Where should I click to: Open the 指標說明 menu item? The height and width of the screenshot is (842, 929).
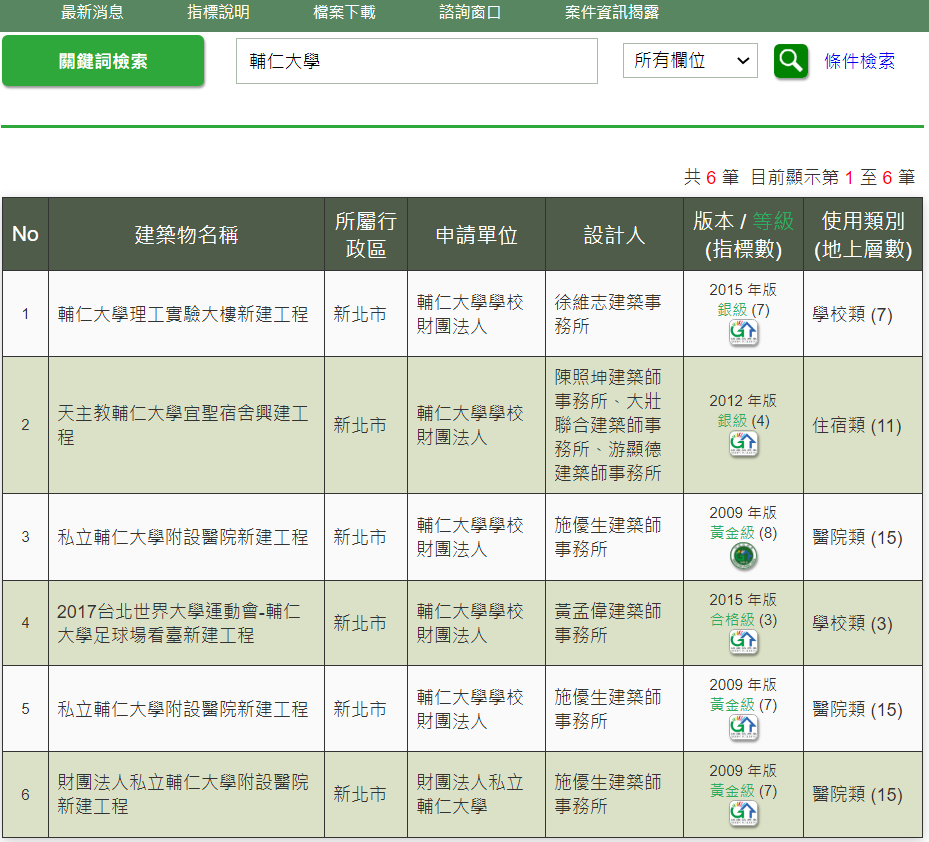[x=218, y=12]
